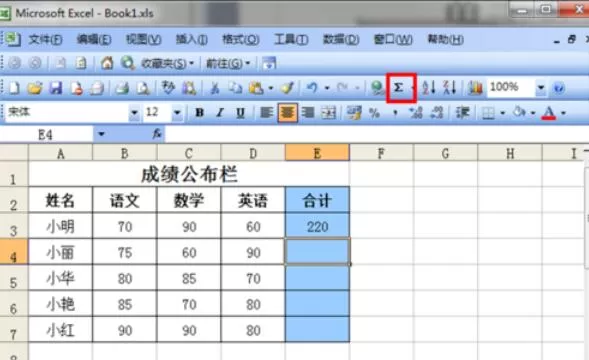This screenshot has height=360, width=589.
Task: Decrease decimal places
Action: [437, 112]
